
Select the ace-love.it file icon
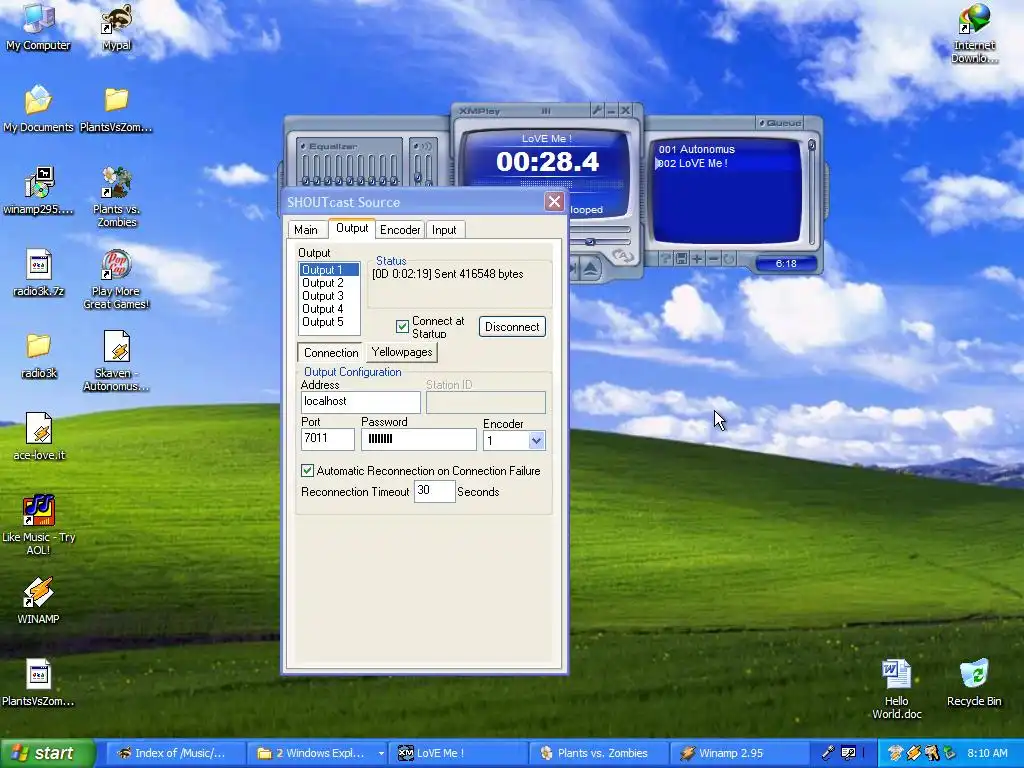[x=38, y=437]
